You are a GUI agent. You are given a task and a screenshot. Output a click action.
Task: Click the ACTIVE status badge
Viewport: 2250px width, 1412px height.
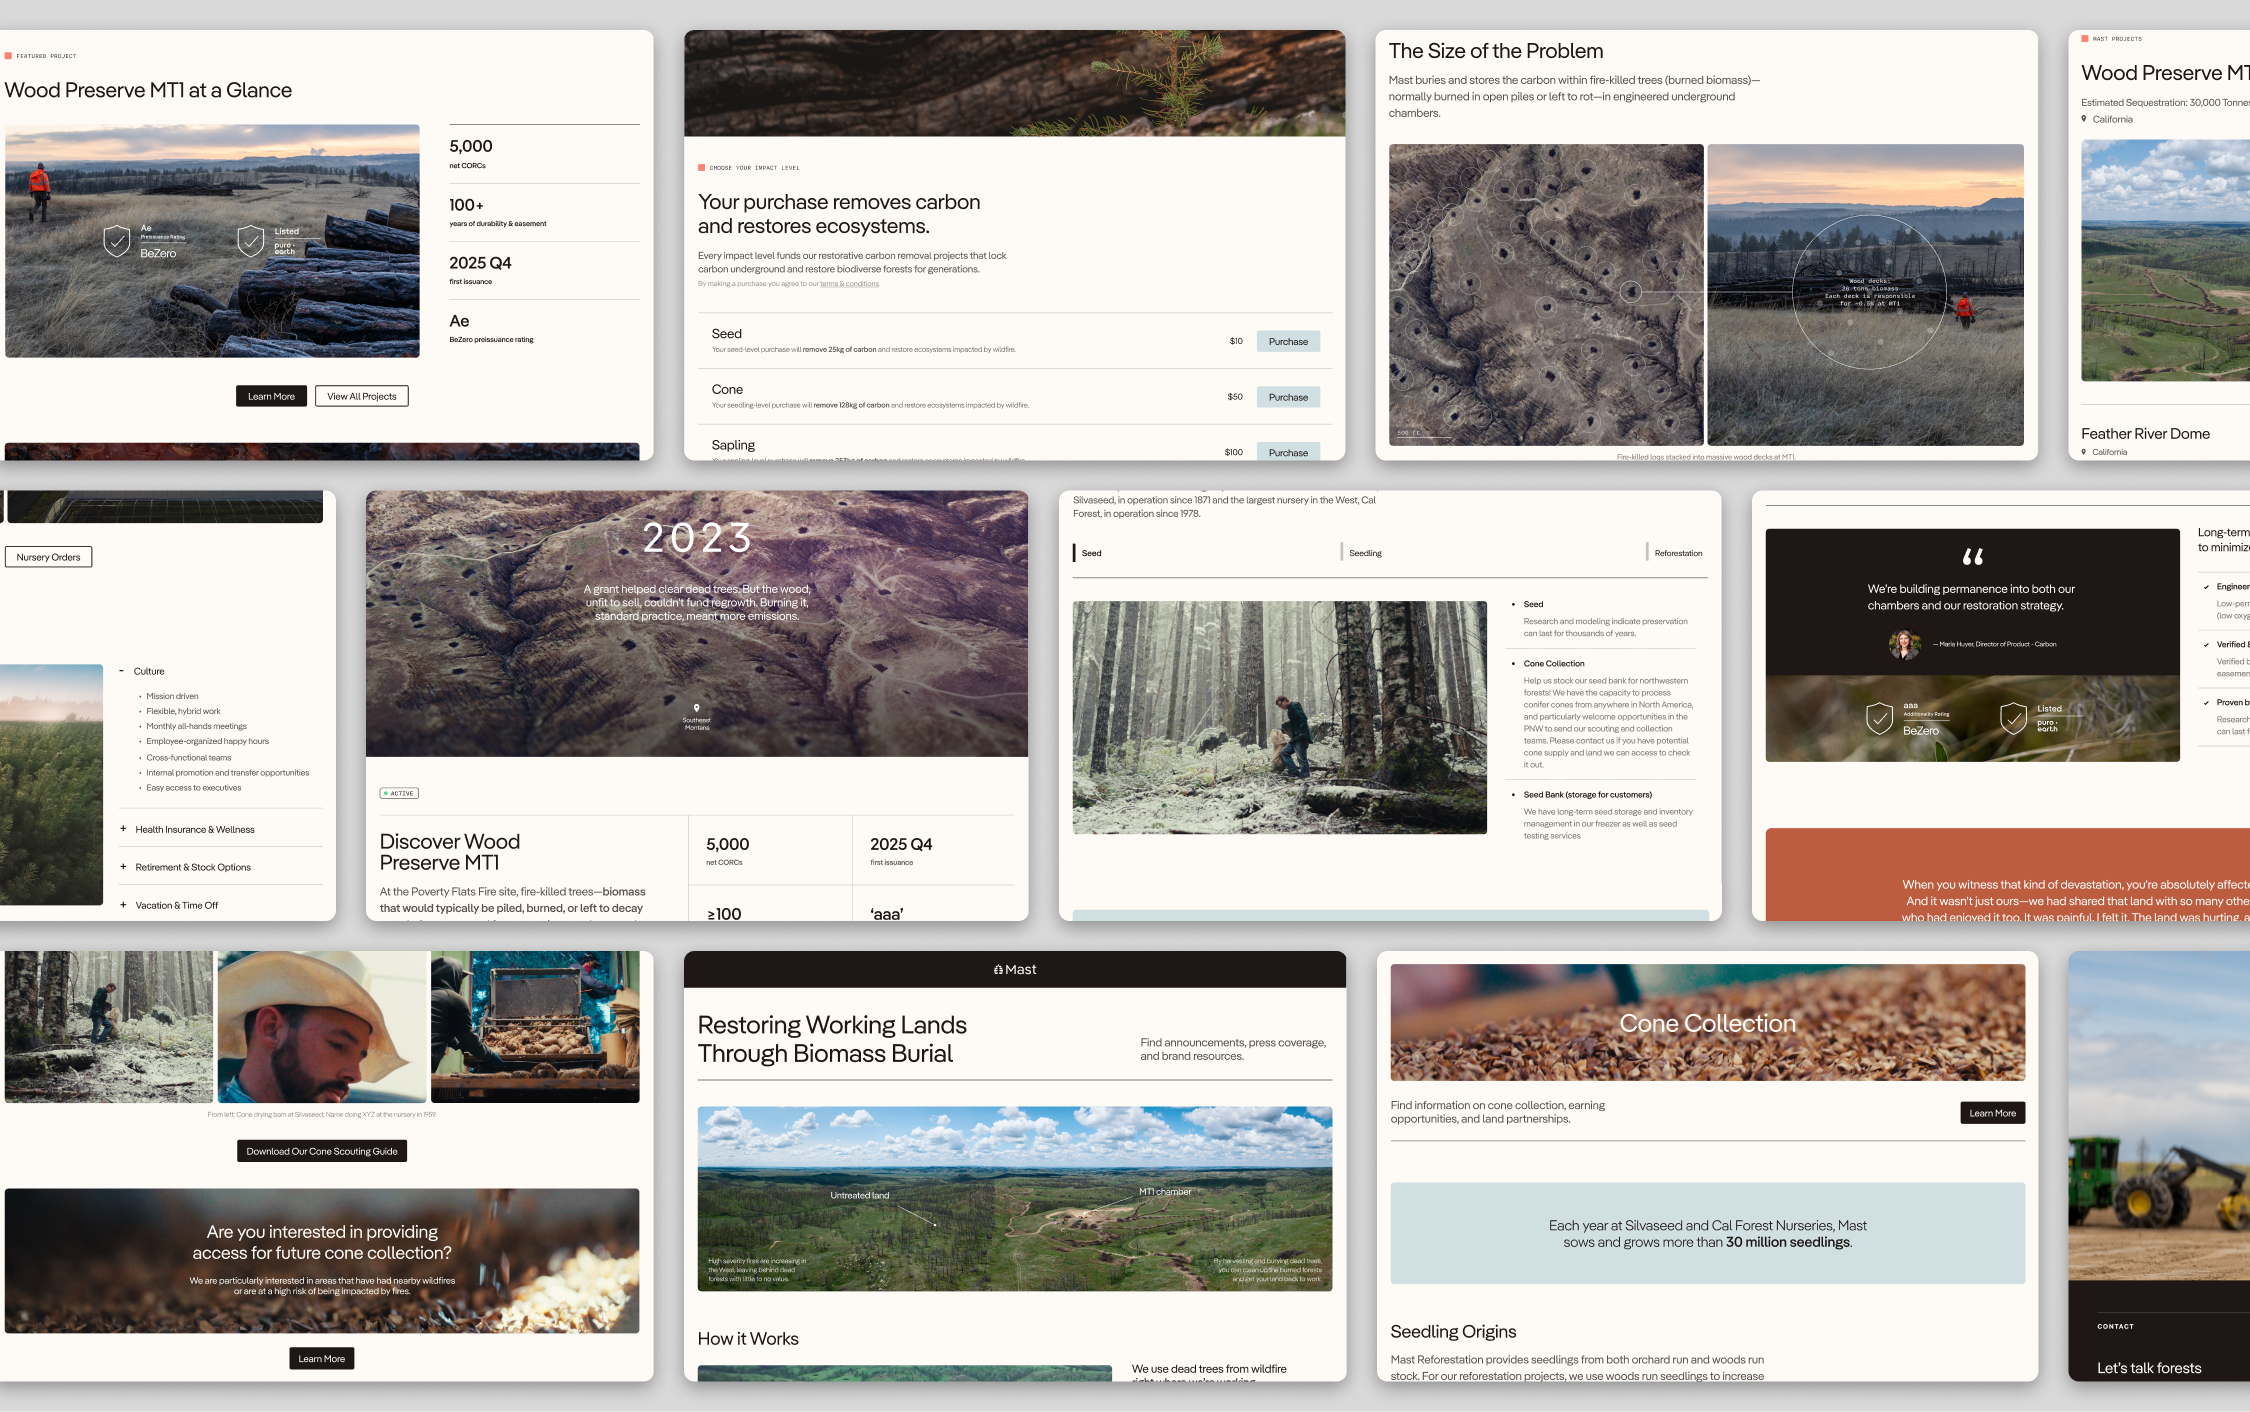[399, 793]
